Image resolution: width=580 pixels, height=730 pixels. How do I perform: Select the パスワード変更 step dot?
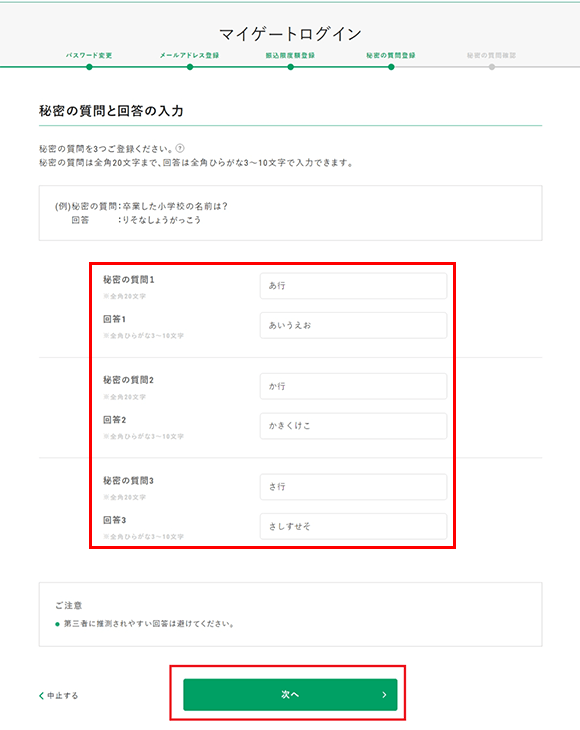coord(89,67)
